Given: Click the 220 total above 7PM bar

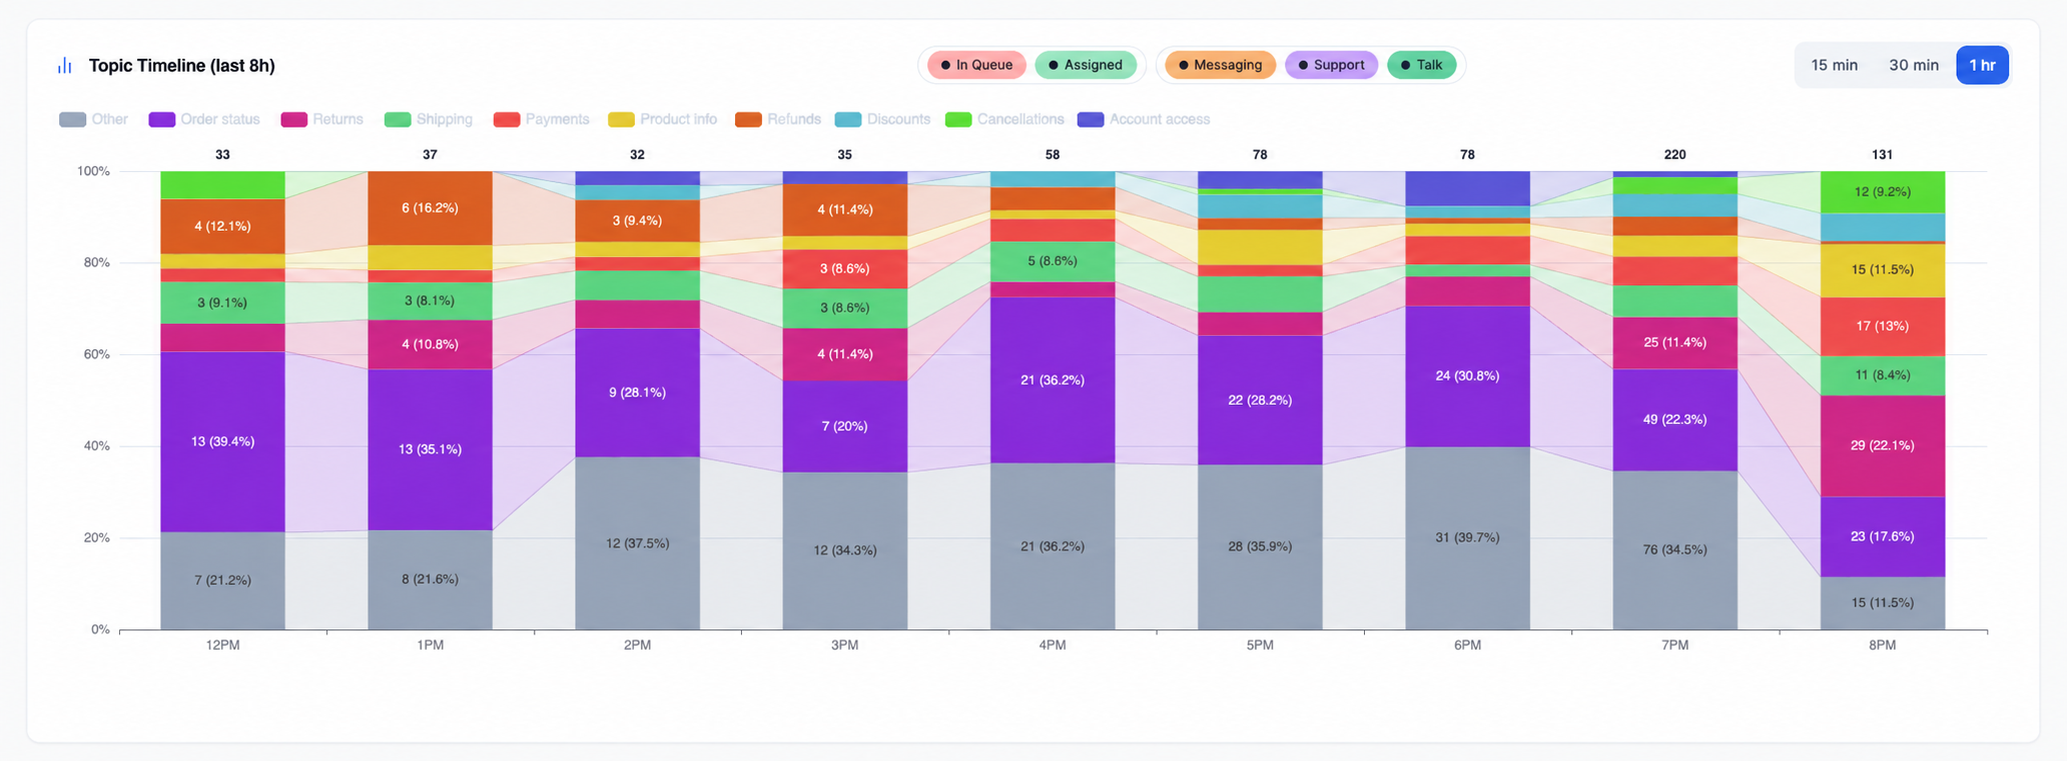Looking at the screenshot, I should (x=1675, y=154).
